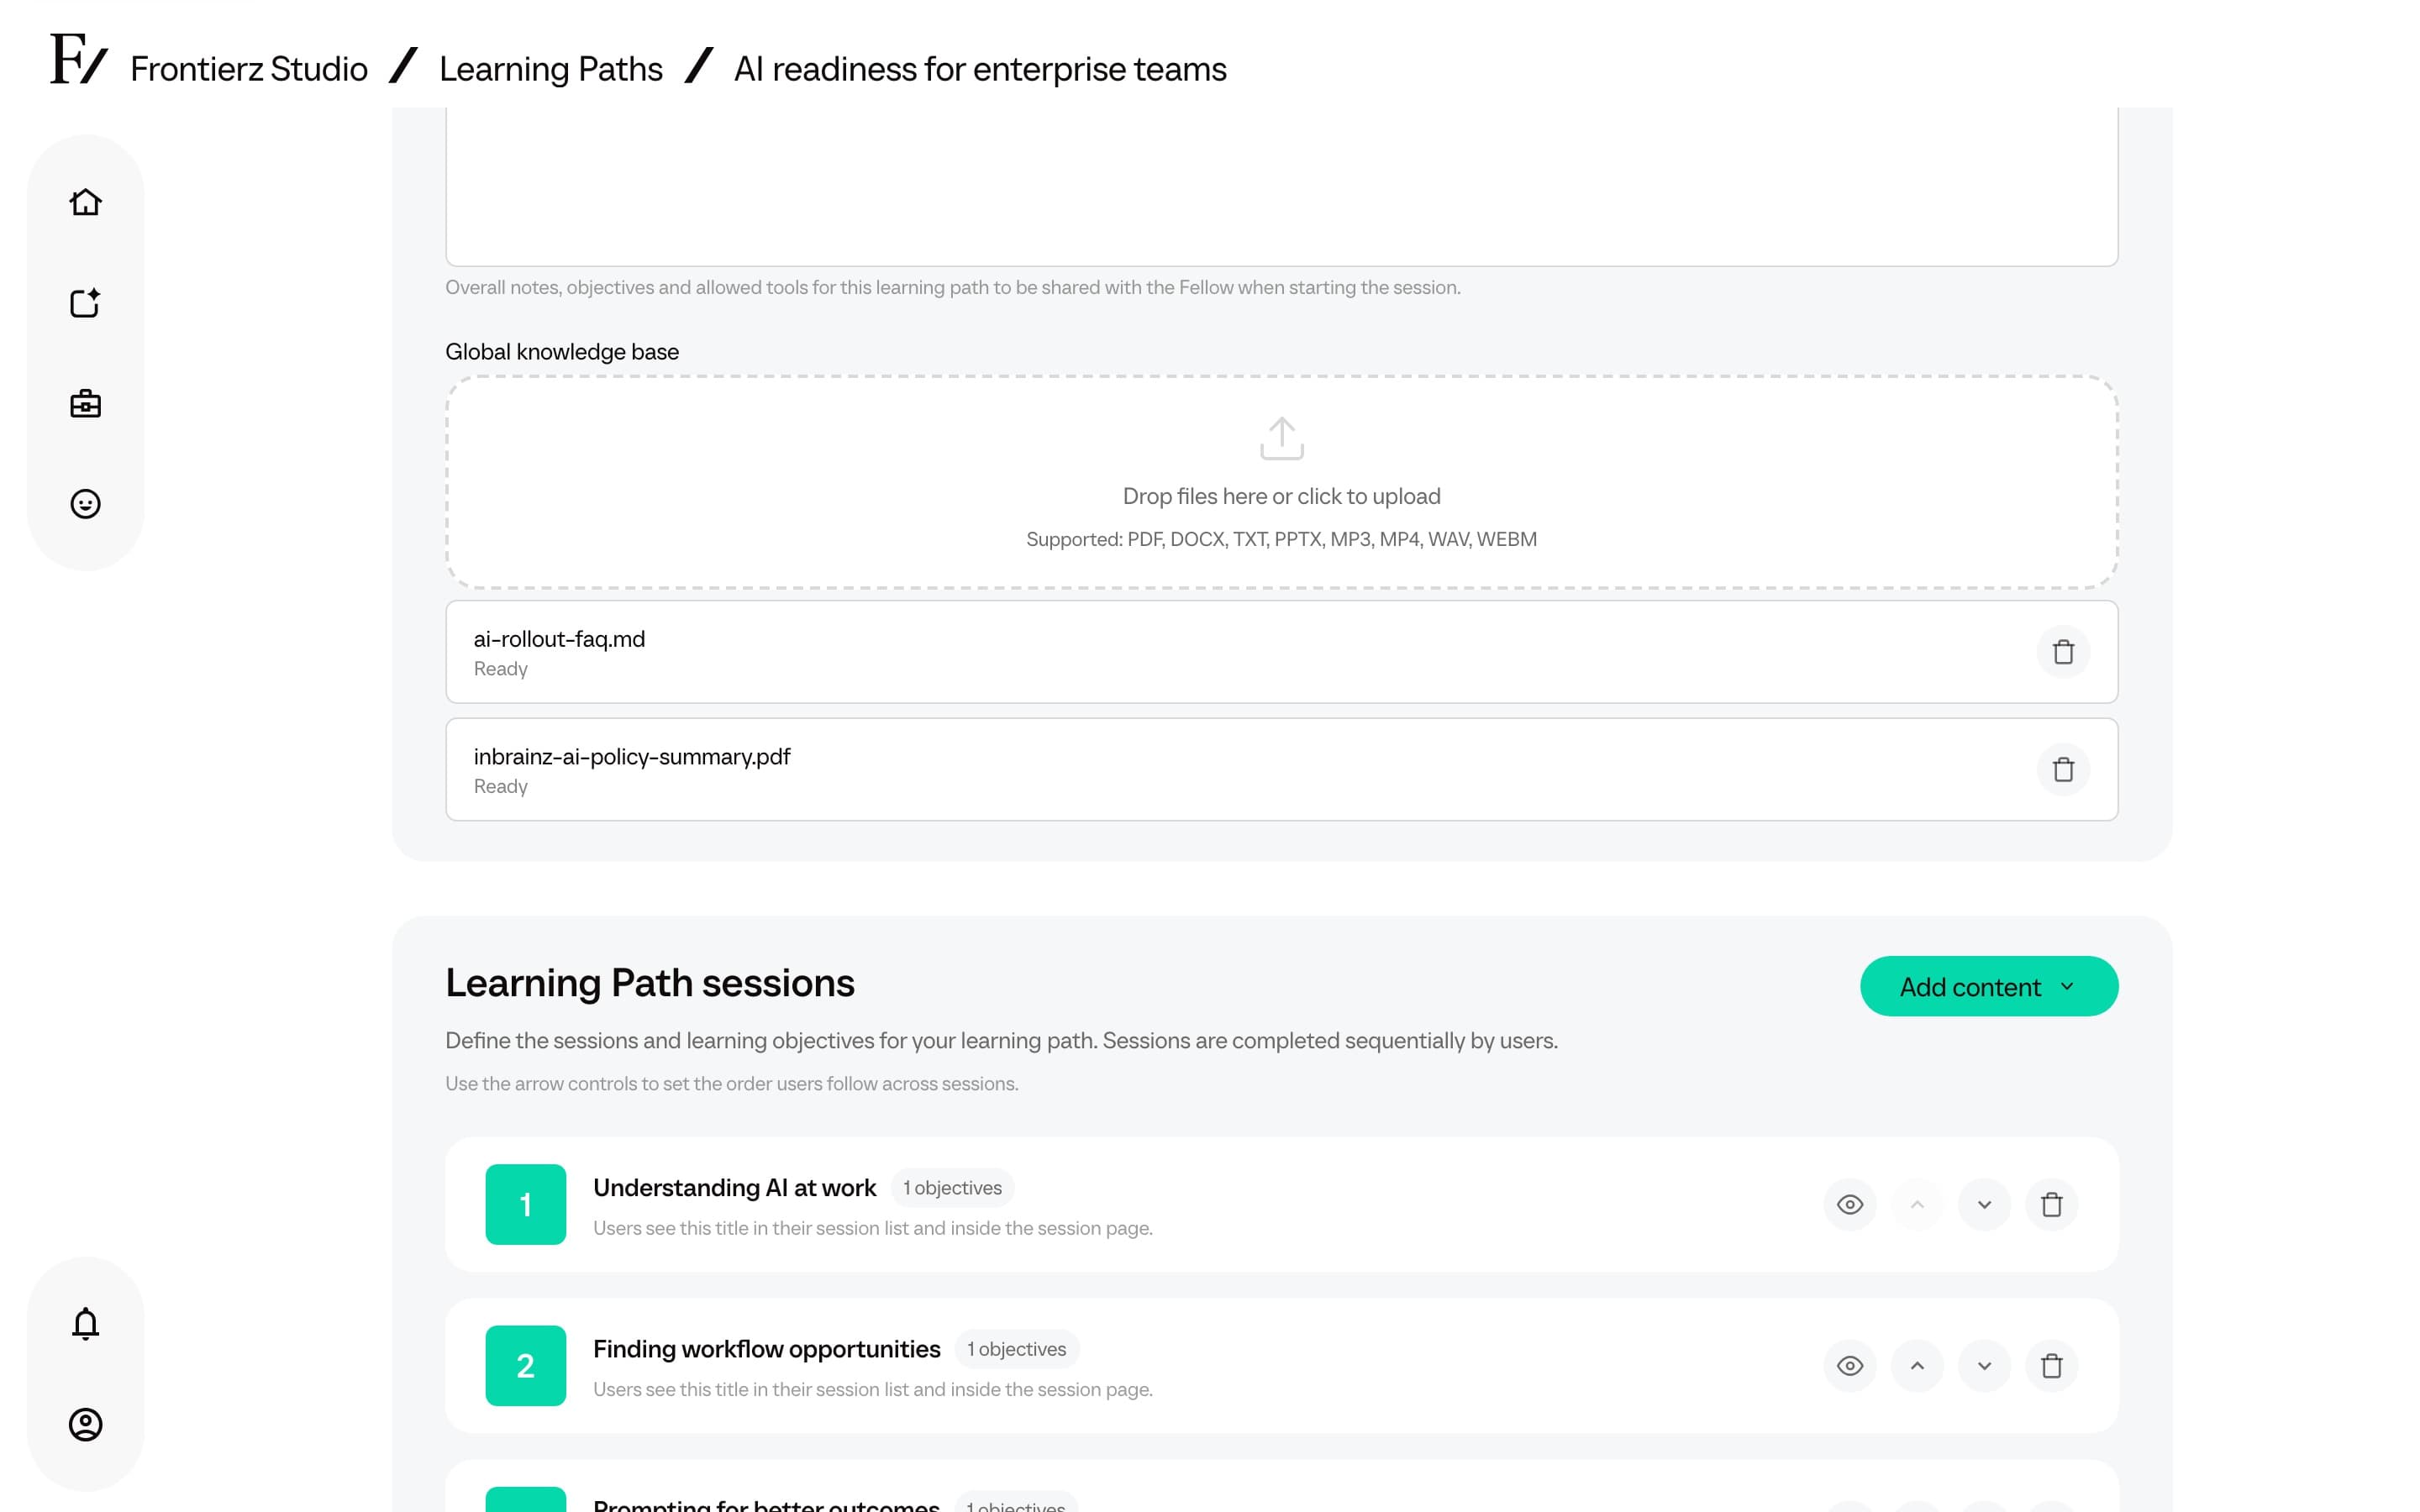Go to Learning Paths breadcrumb

551,69
